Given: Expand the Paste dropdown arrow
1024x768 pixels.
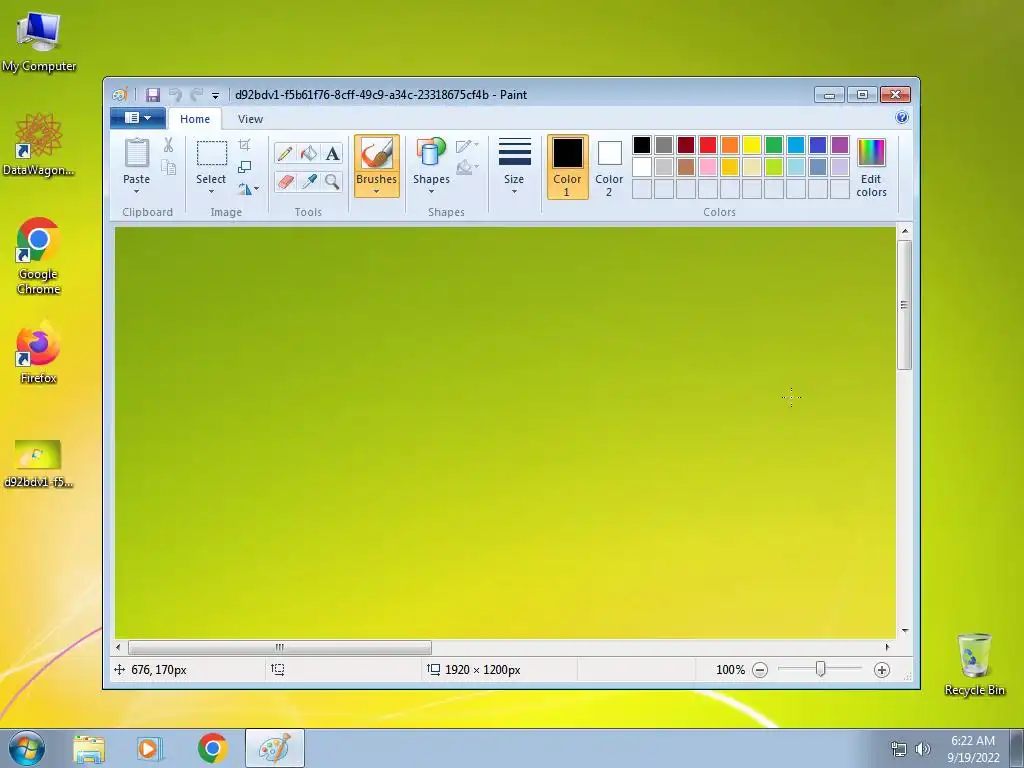Looking at the screenshot, I should click(136, 192).
